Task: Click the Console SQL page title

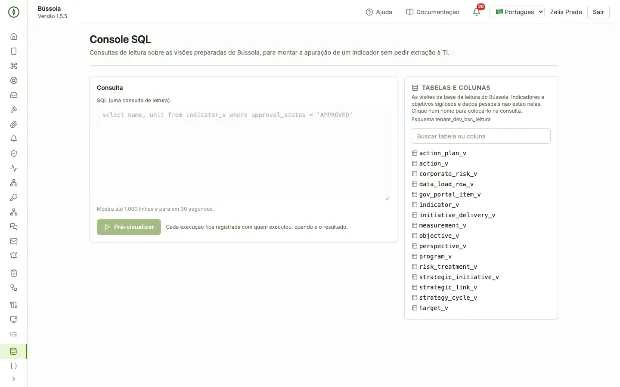Action: 120,39
